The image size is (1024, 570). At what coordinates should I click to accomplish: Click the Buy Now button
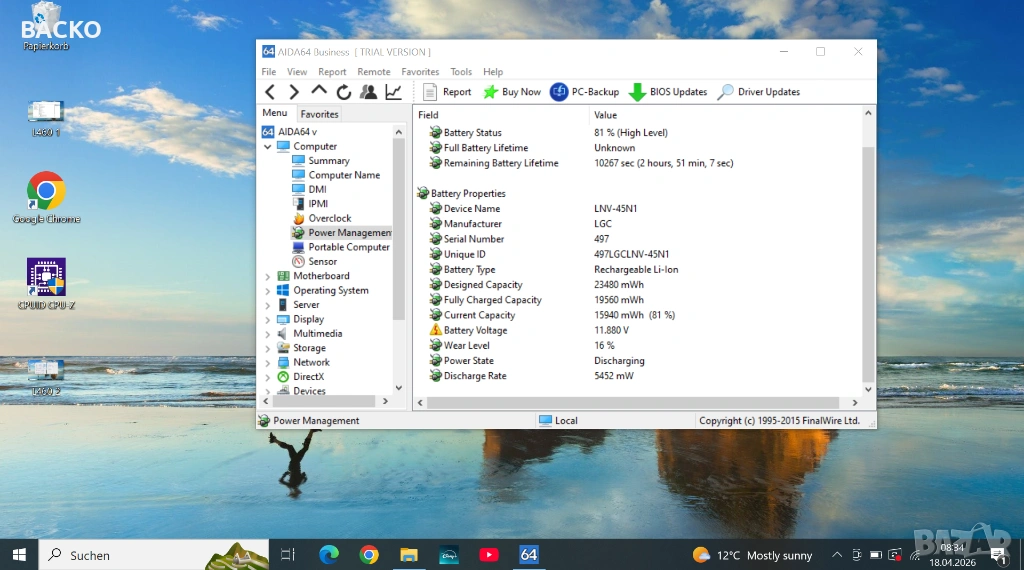tap(511, 92)
